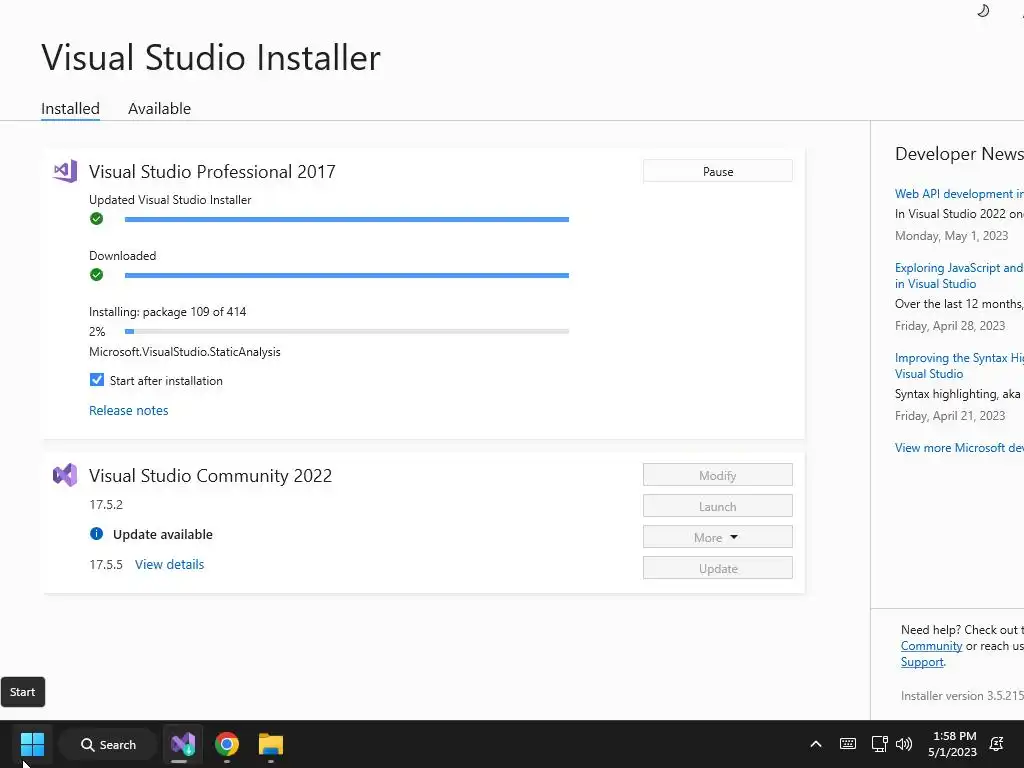Open Exploring JavaScript news article
Viewport: 1024px width, 768px height.
click(959, 276)
